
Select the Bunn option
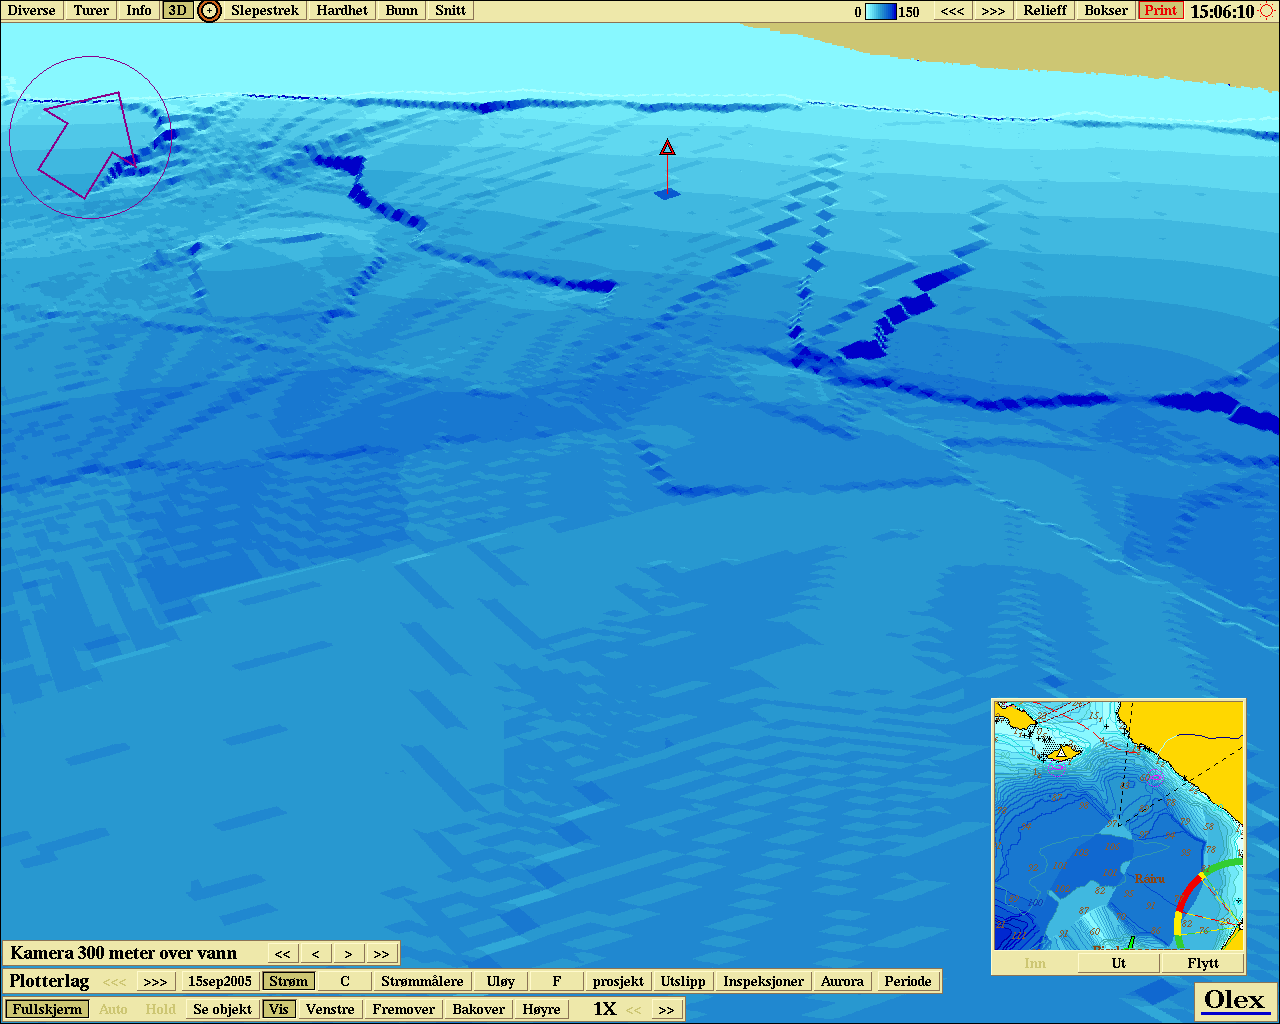tap(402, 11)
